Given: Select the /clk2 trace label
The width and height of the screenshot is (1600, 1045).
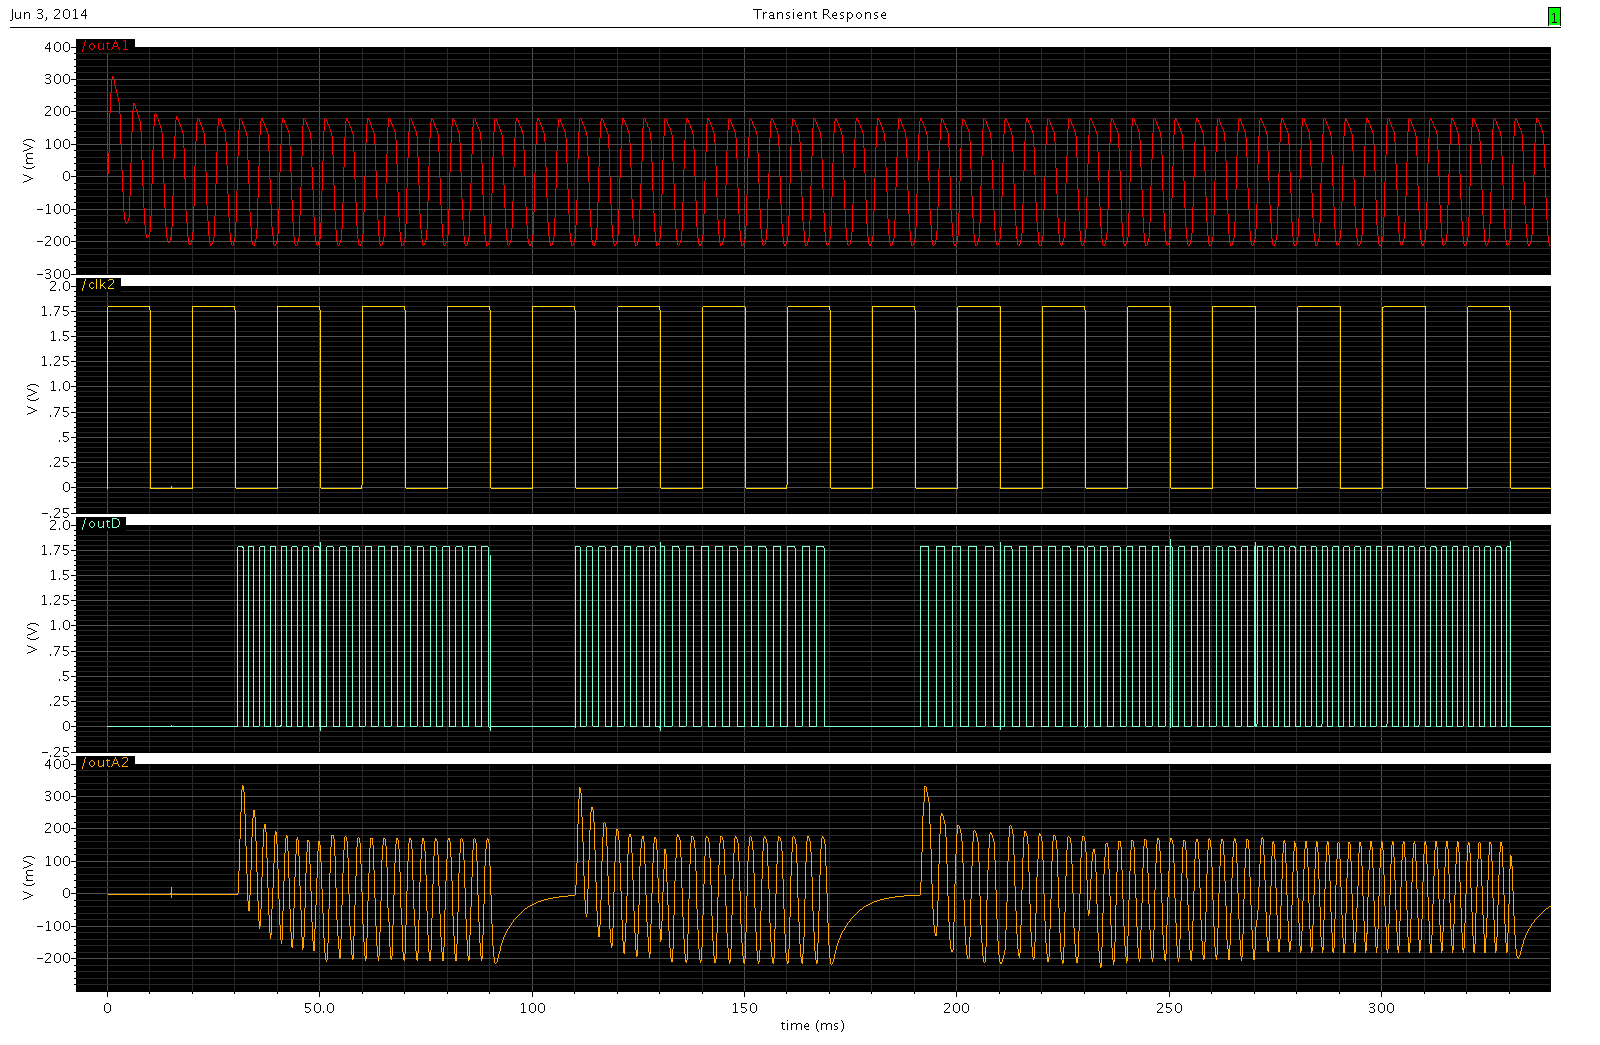Looking at the screenshot, I should 98,285.
